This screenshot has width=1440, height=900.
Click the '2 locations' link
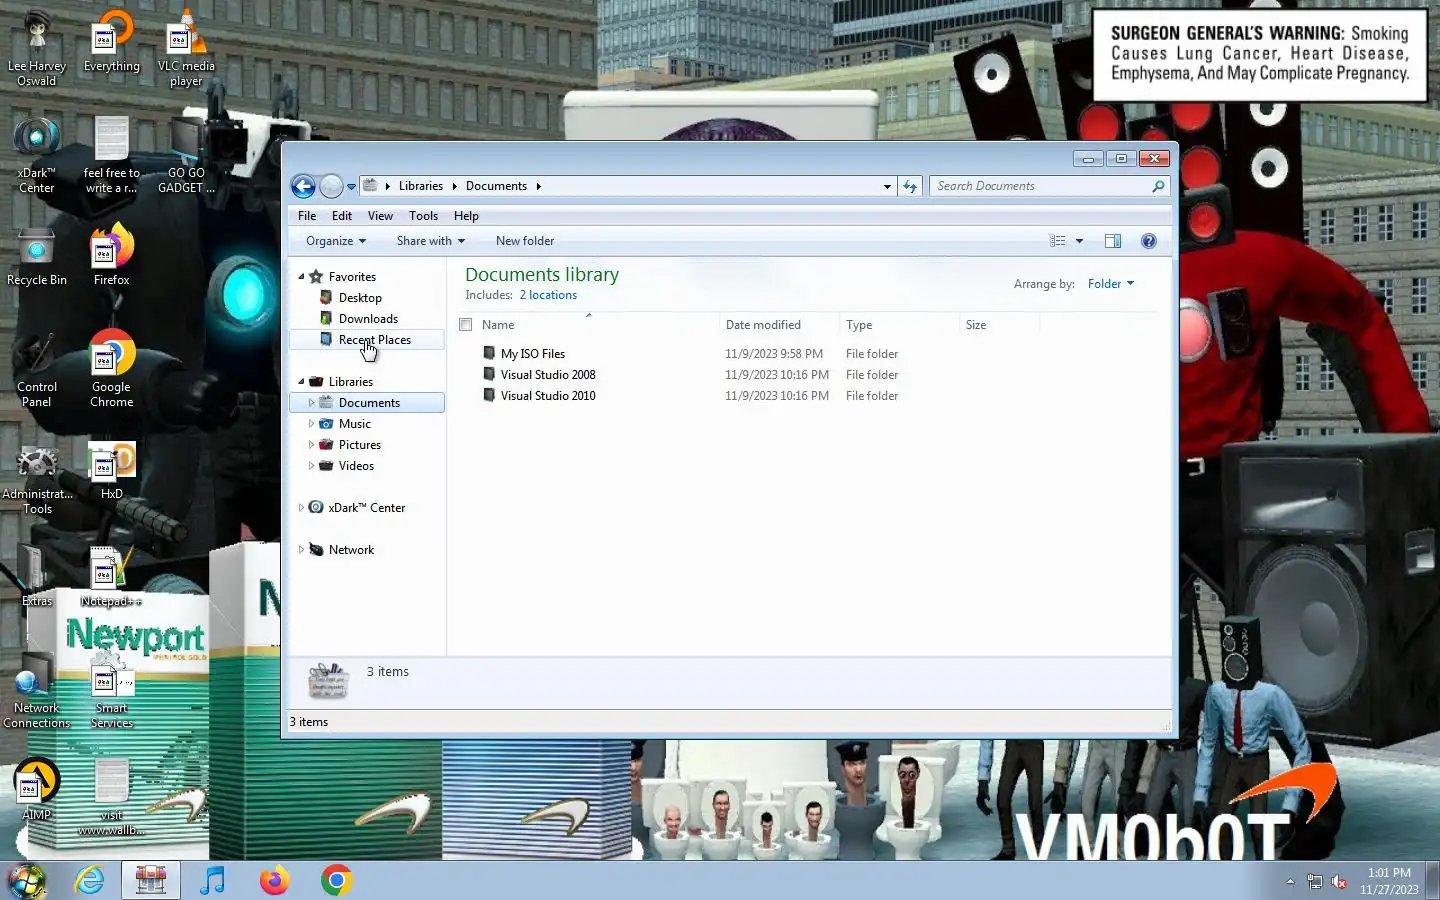pos(548,295)
